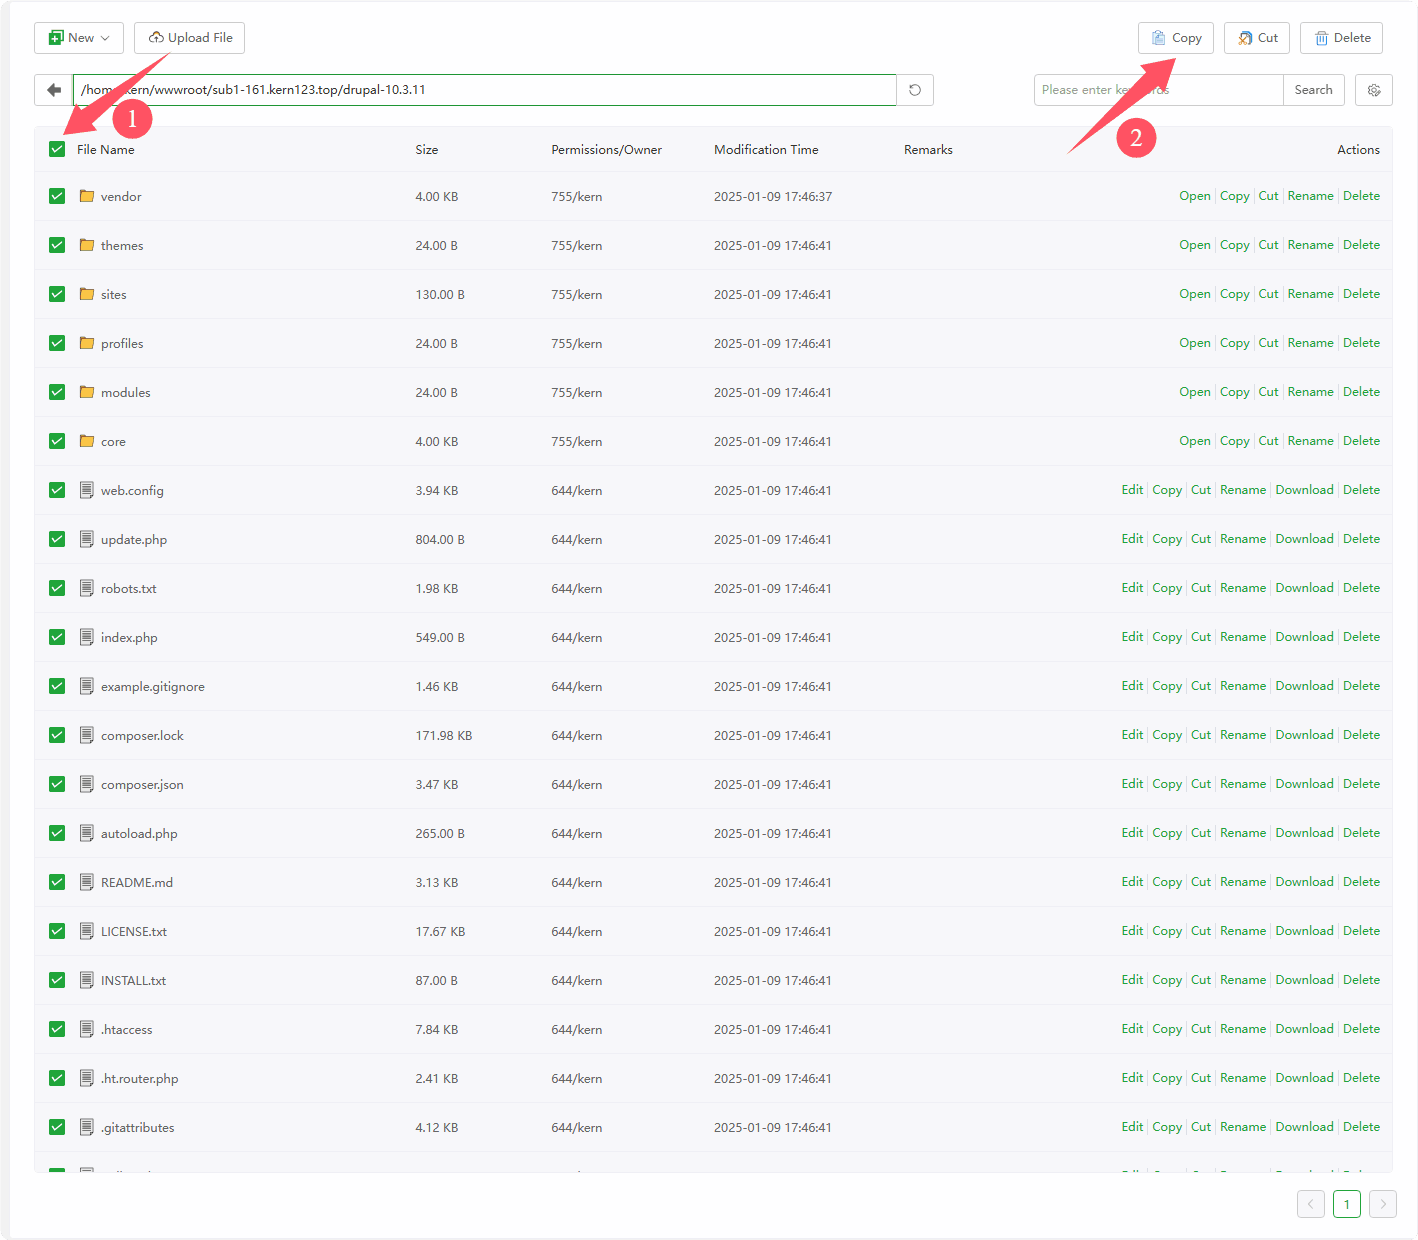The width and height of the screenshot is (1418, 1240).
Task: Uncheck the vendor folder checkbox
Action: (x=57, y=196)
